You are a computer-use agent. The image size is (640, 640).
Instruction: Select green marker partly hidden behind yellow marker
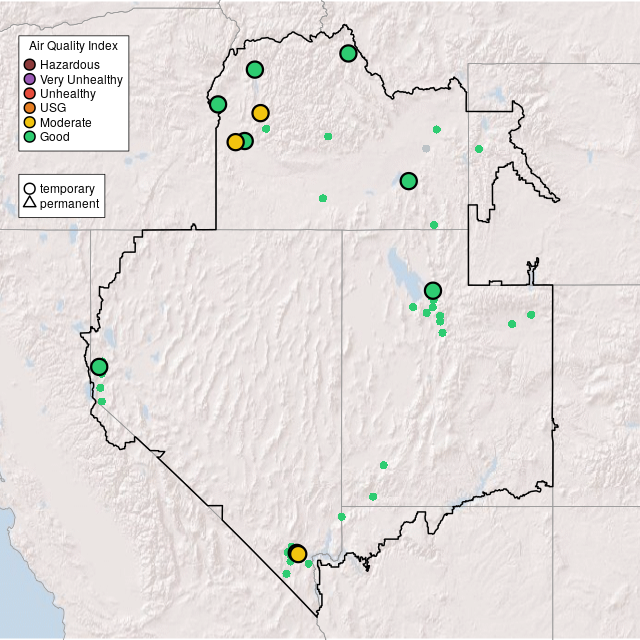point(247,141)
